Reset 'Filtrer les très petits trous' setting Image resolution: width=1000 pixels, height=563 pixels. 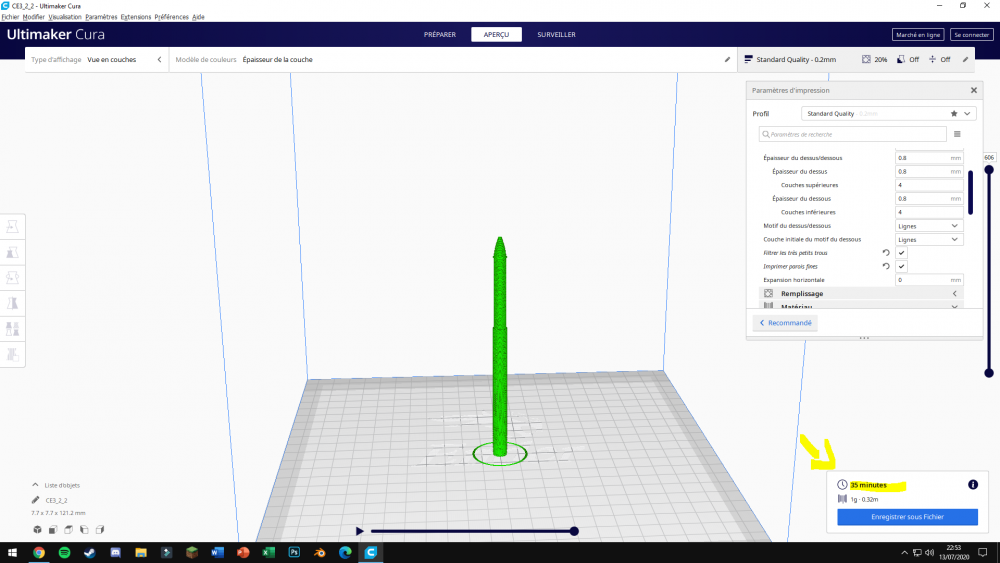(886, 252)
